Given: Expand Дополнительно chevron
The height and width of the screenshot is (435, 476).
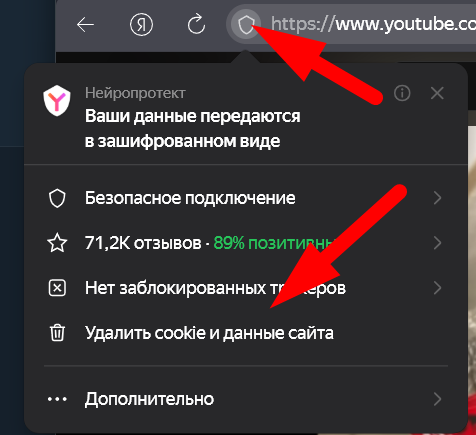Looking at the screenshot, I should tap(438, 399).
